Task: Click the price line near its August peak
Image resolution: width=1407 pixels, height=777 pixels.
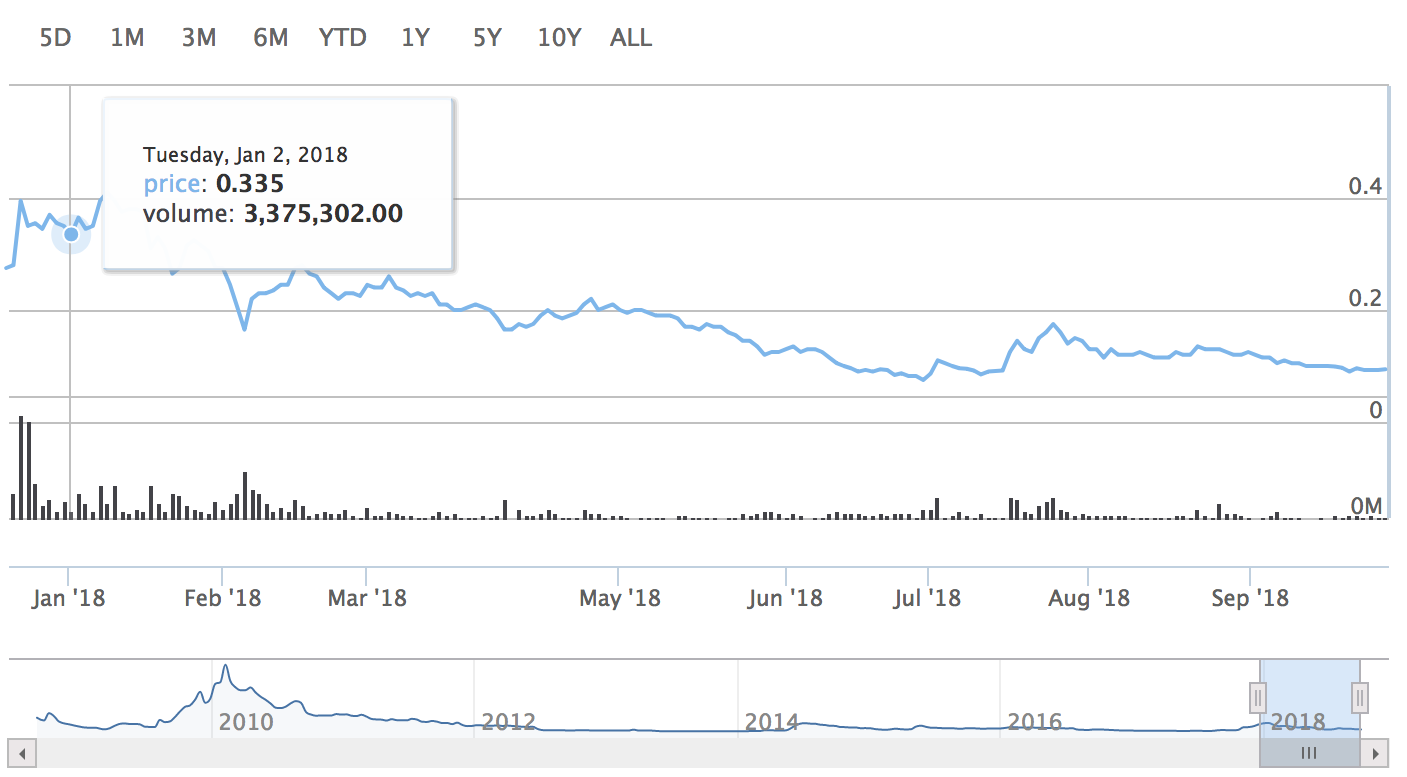Action: click(x=1052, y=324)
